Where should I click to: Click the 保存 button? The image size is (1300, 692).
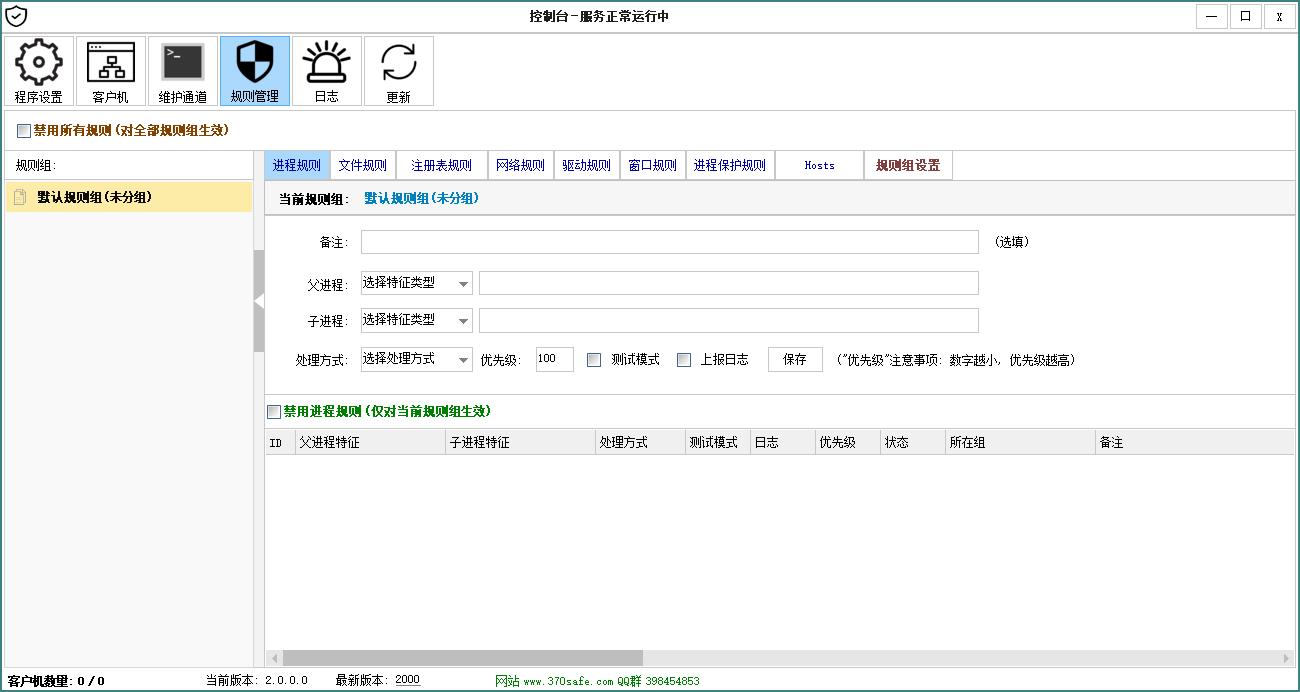point(795,360)
